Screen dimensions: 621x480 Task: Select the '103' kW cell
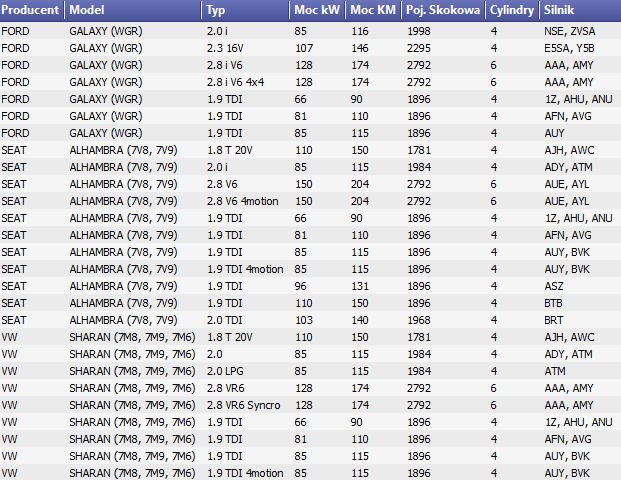[x=304, y=320]
